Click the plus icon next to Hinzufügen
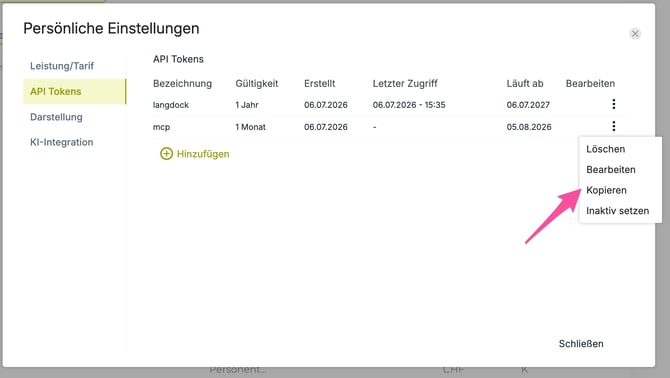Viewport: 670px width, 378px height. click(166, 154)
